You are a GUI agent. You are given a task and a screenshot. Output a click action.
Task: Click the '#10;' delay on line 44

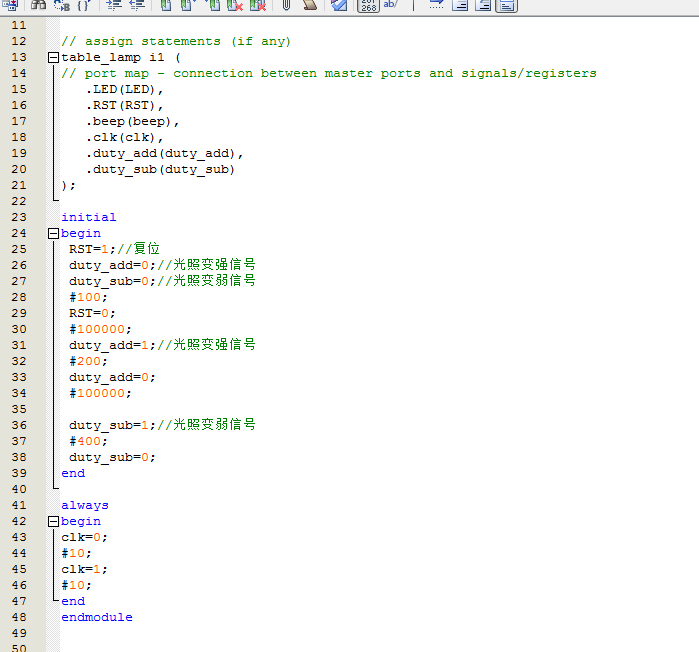point(76,554)
